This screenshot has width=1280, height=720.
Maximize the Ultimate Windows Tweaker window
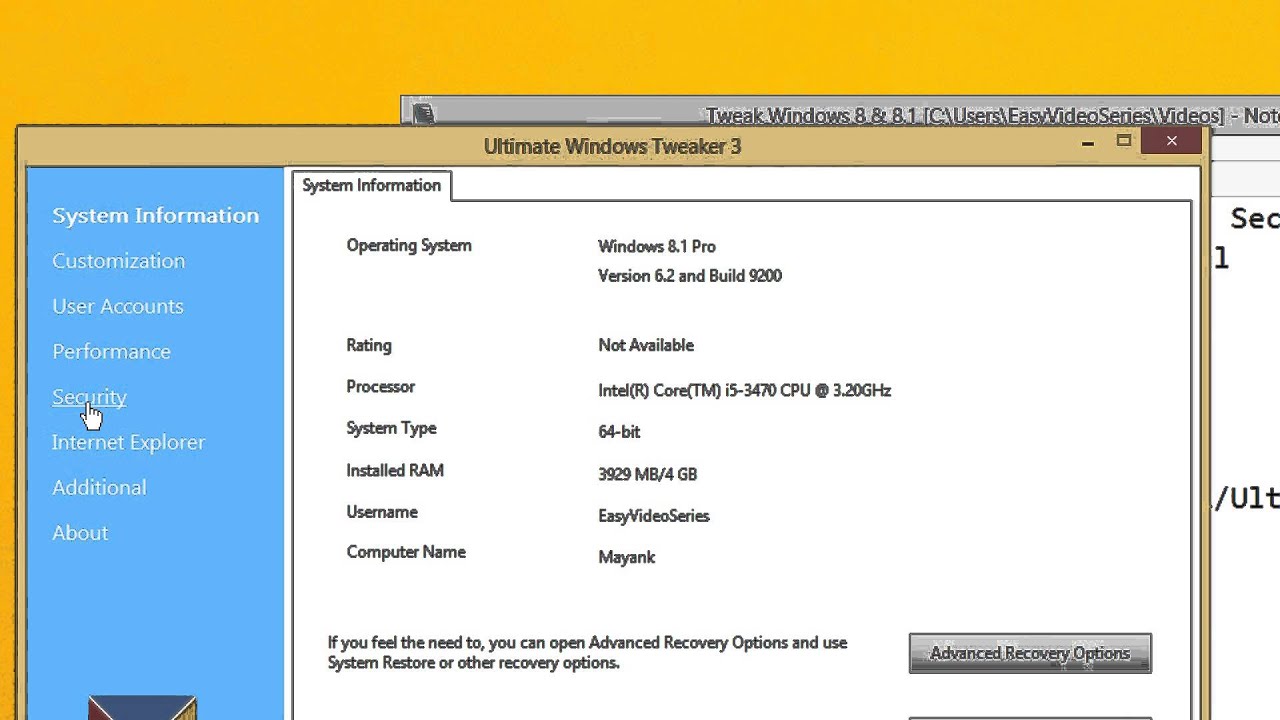point(1124,141)
